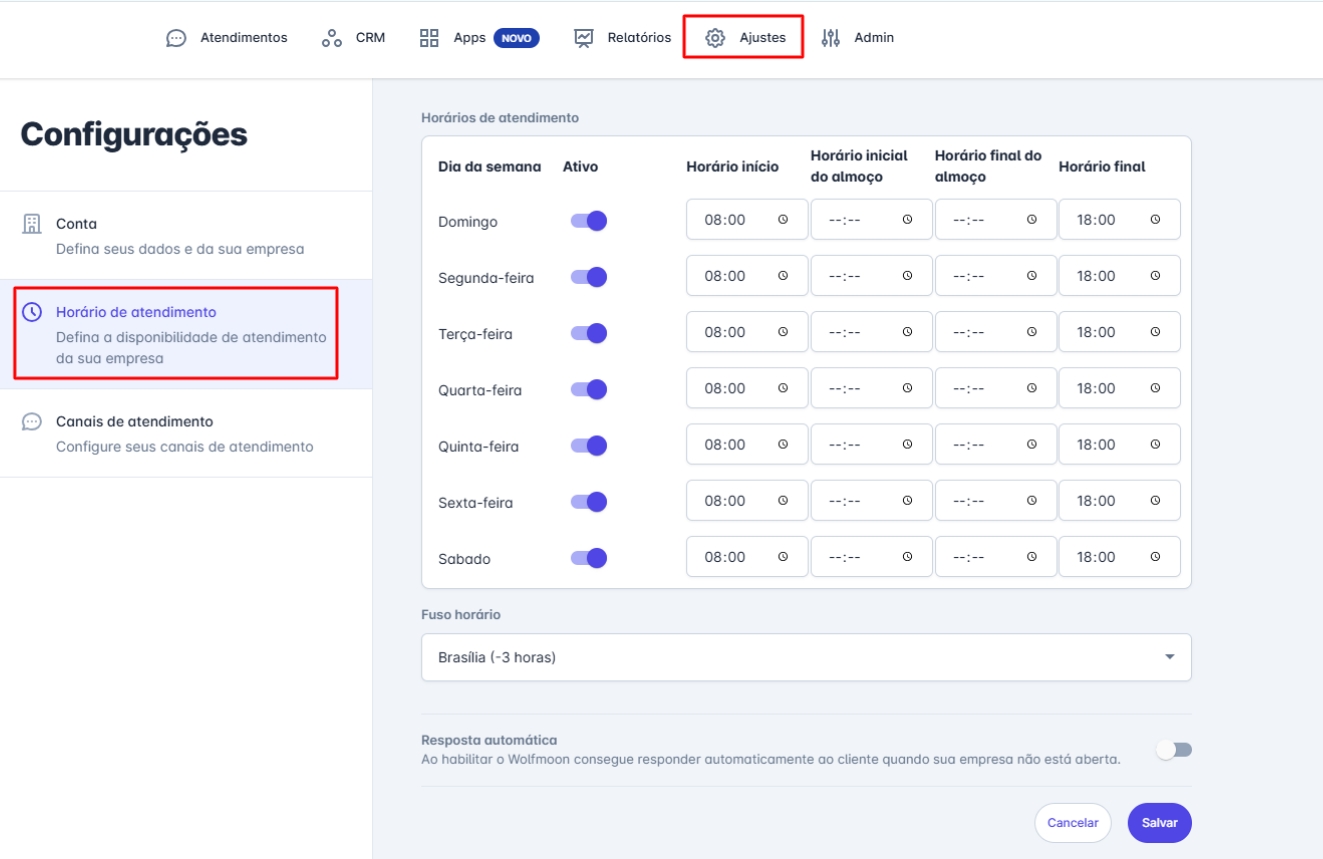Open the Fuso horário dropdown
Viewport: 1323px width, 859px height.
(806, 657)
